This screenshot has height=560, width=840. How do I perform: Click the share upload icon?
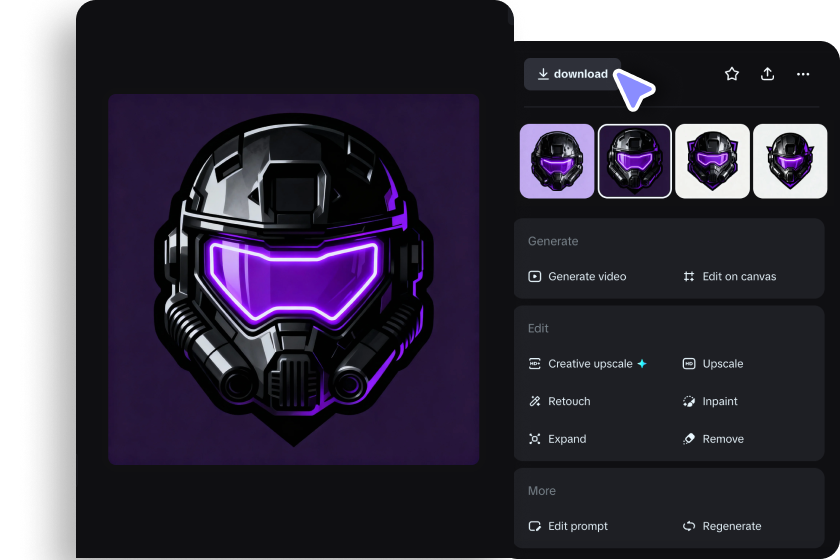click(x=767, y=74)
